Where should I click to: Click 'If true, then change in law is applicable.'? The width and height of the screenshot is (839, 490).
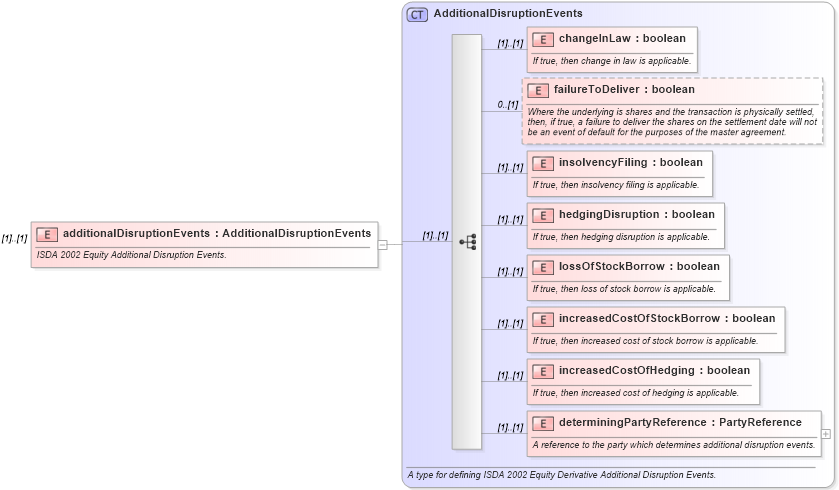612,61
